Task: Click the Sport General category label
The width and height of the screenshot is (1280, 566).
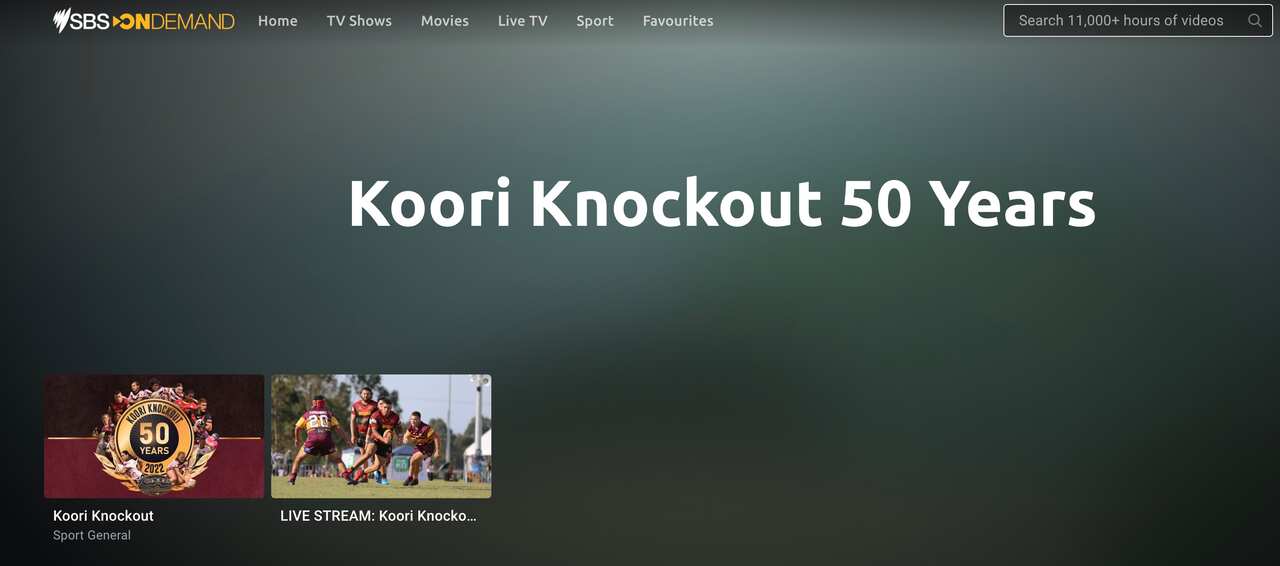Action: pos(92,535)
